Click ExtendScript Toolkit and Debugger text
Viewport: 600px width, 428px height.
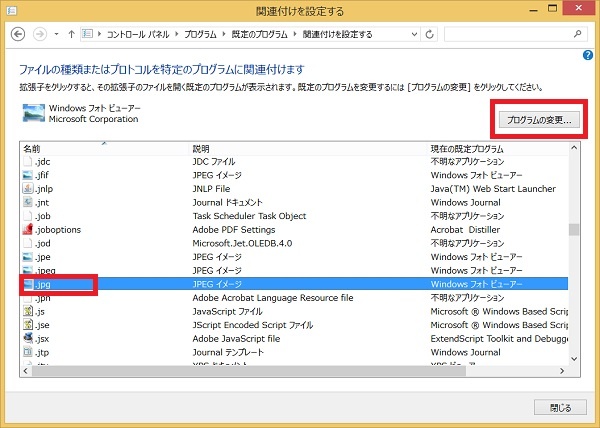coord(499,339)
